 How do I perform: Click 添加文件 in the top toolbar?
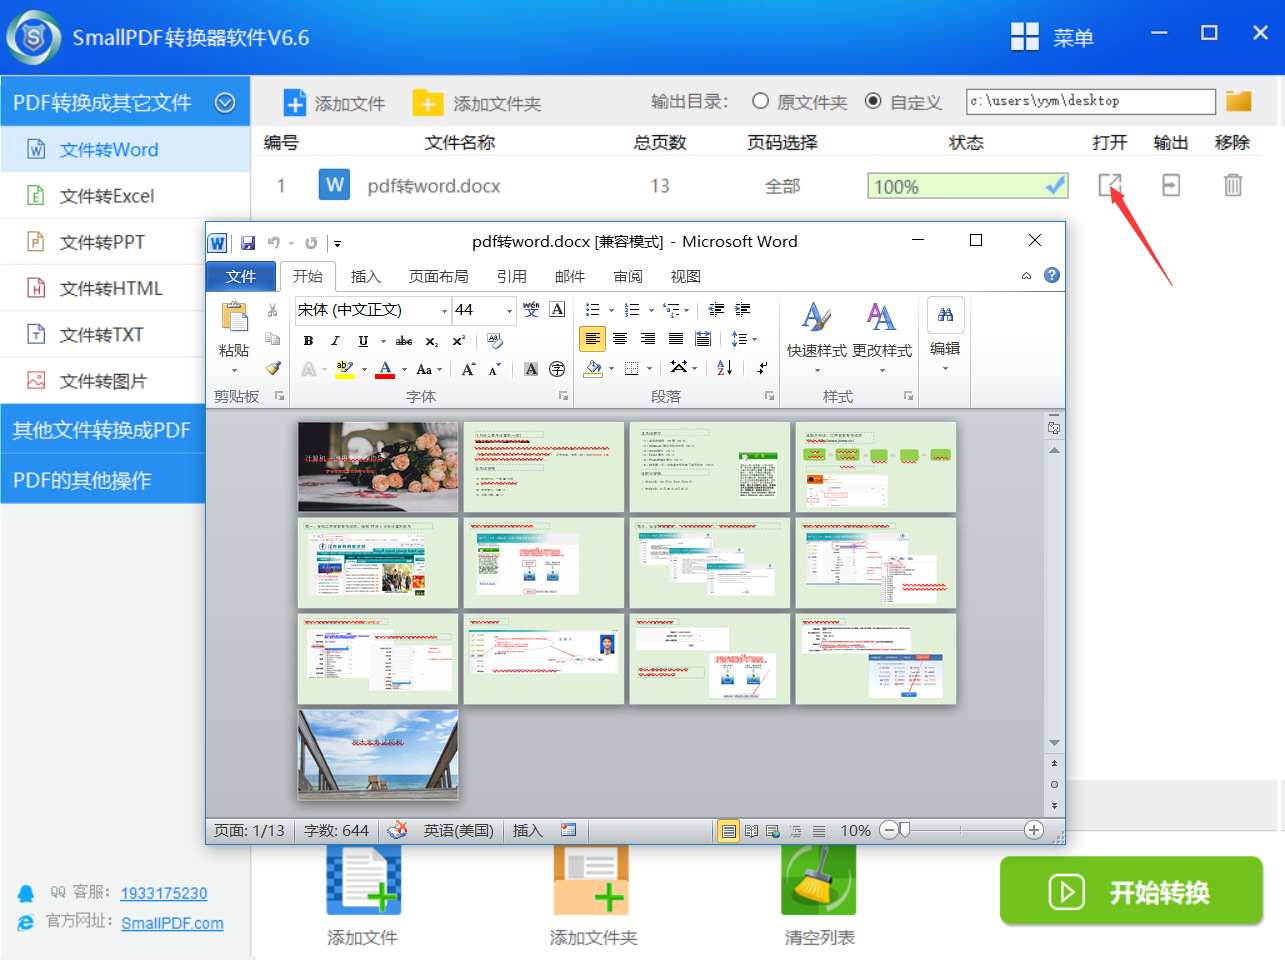[335, 103]
